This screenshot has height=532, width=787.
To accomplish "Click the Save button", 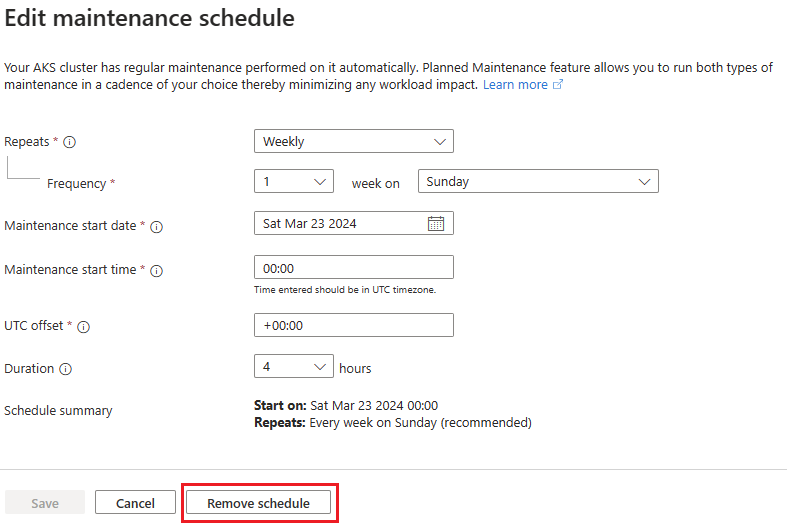I will [x=45, y=503].
